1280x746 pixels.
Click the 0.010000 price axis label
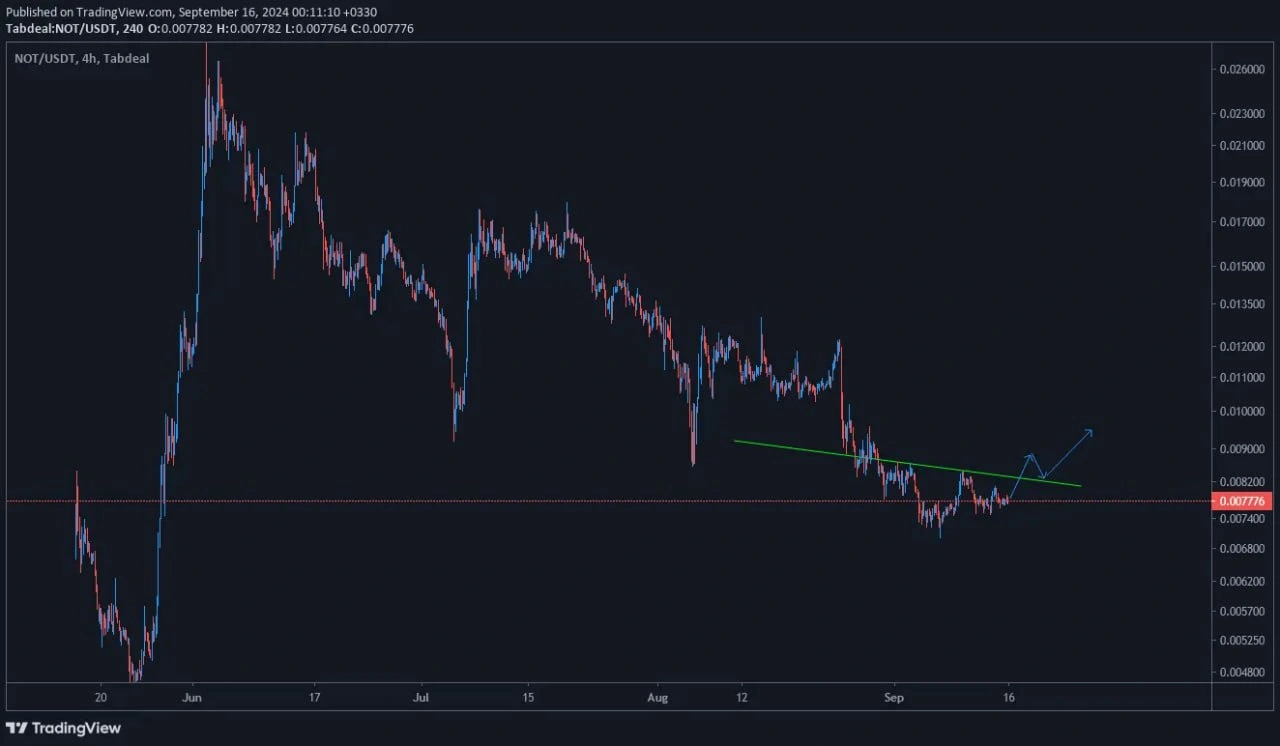click(1243, 412)
